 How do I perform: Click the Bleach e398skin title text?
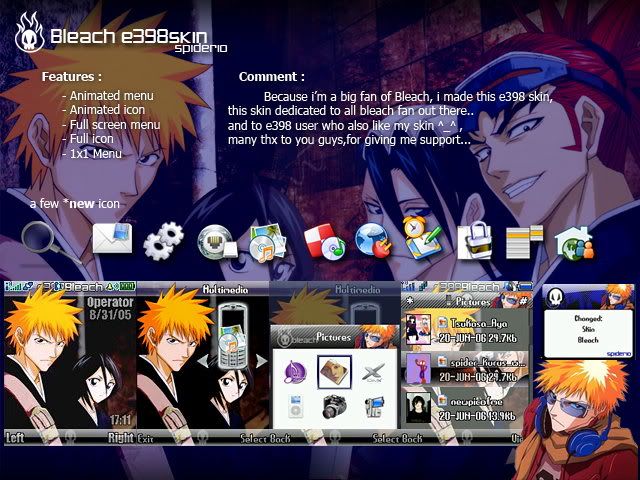129,36
